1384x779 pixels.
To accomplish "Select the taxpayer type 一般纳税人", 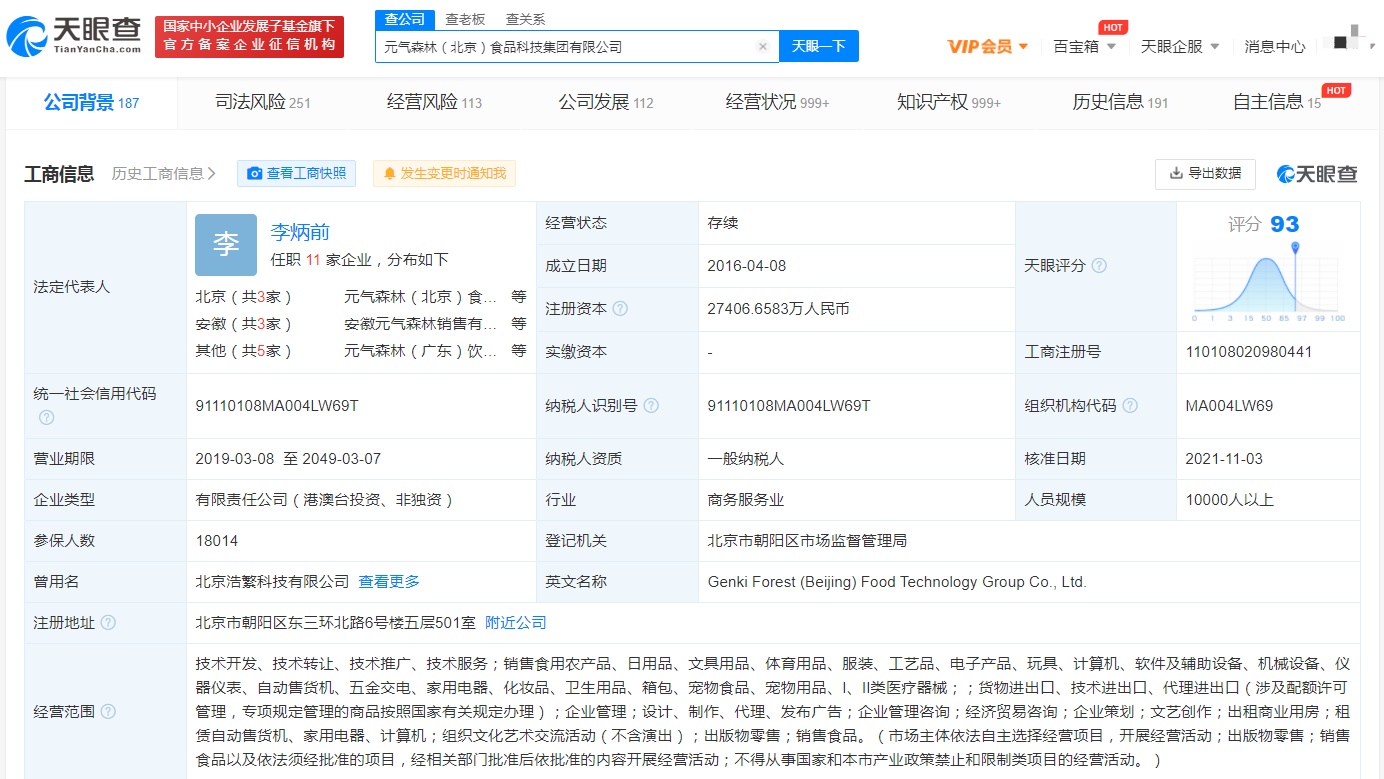I will 745,459.
